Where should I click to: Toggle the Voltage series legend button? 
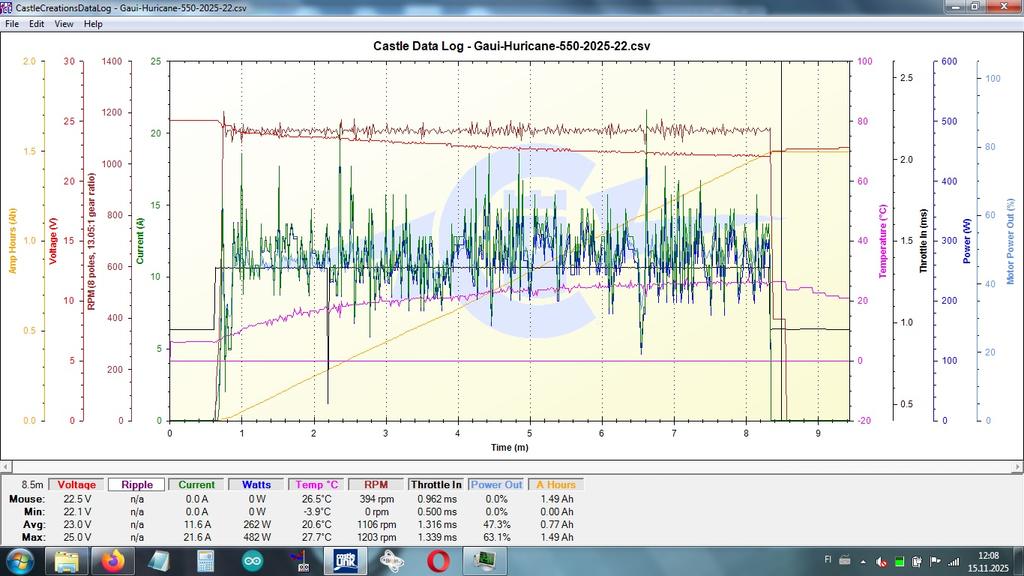(77, 484)
